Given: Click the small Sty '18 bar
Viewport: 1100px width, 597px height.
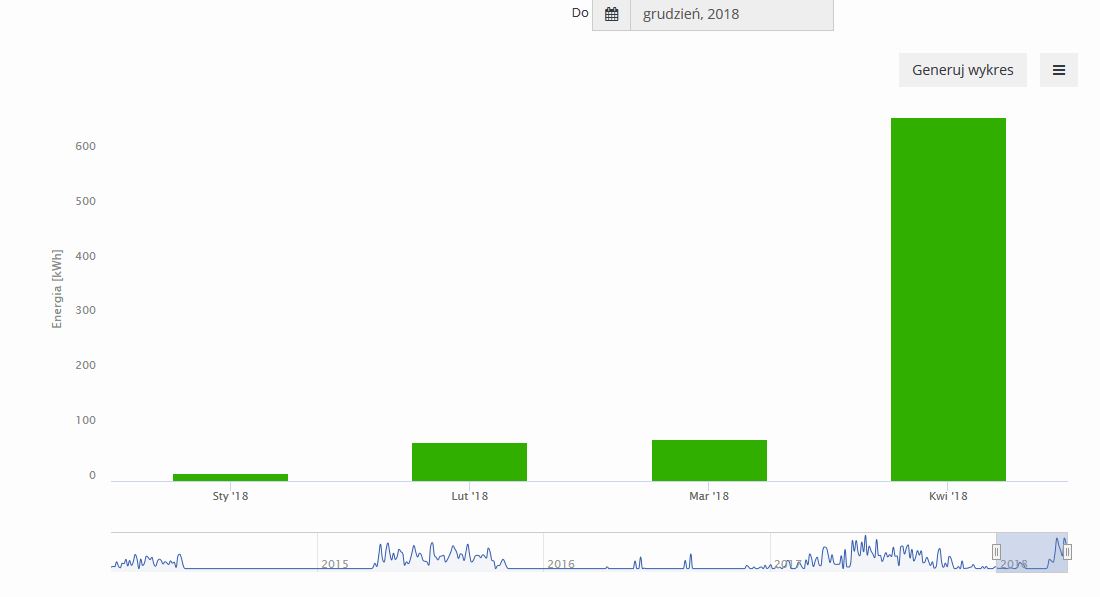Looking at the screenshot, I should [230, 477].
